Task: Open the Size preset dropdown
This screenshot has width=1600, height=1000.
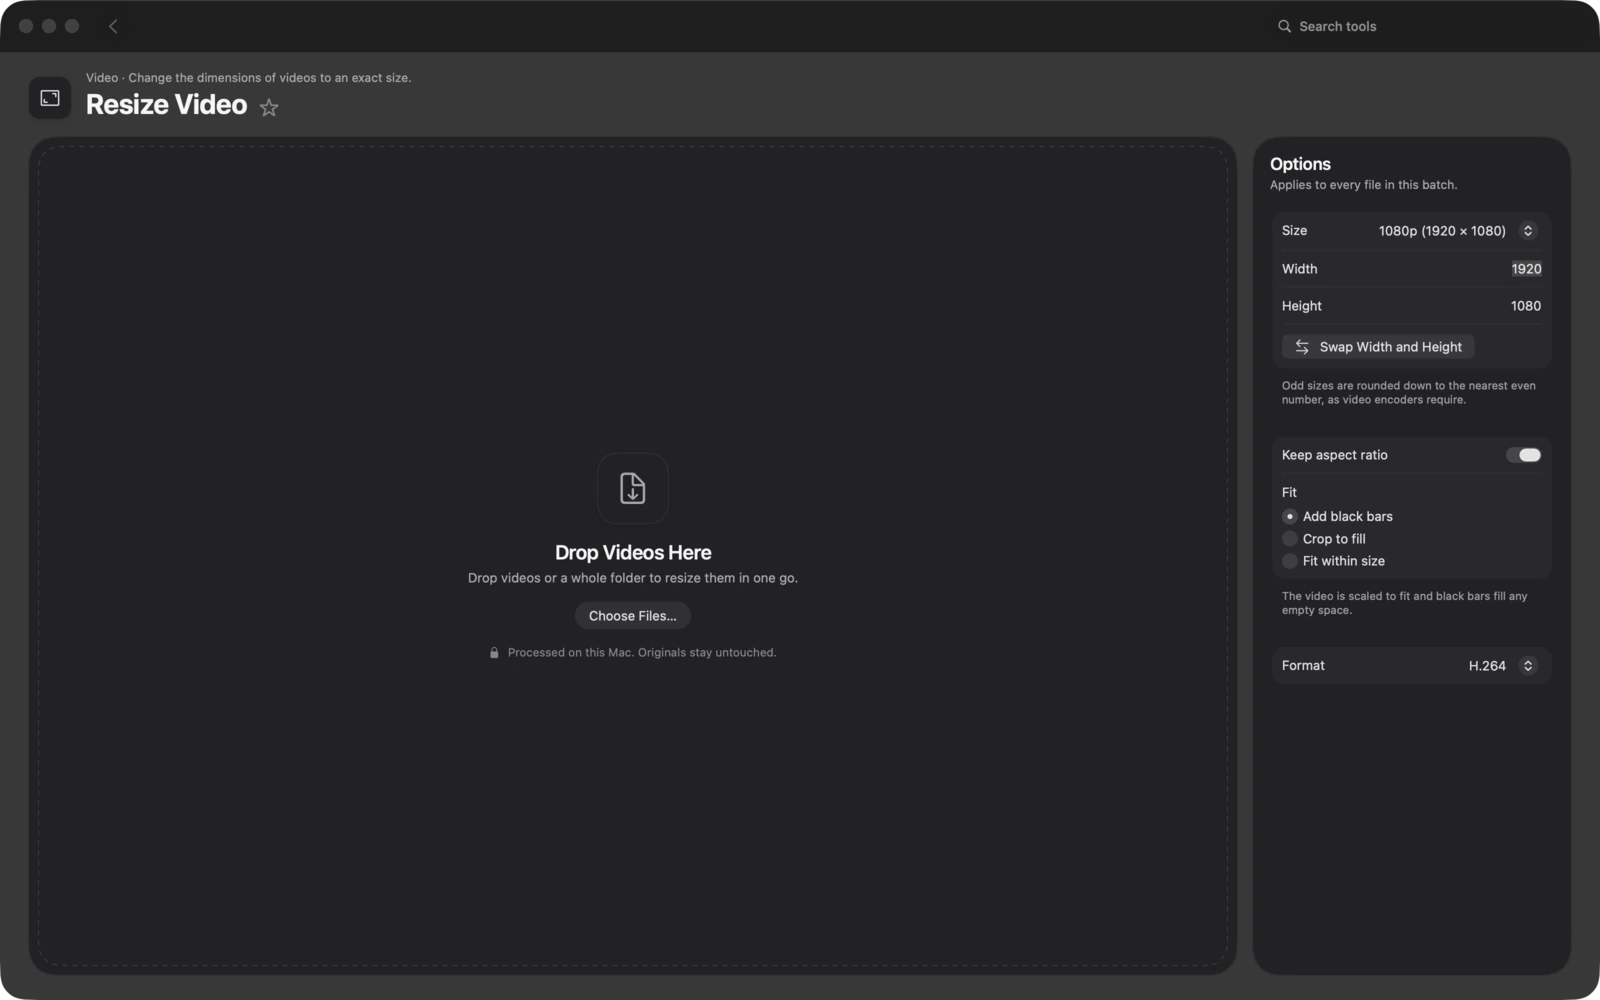Action: [x=1457, y=231]
